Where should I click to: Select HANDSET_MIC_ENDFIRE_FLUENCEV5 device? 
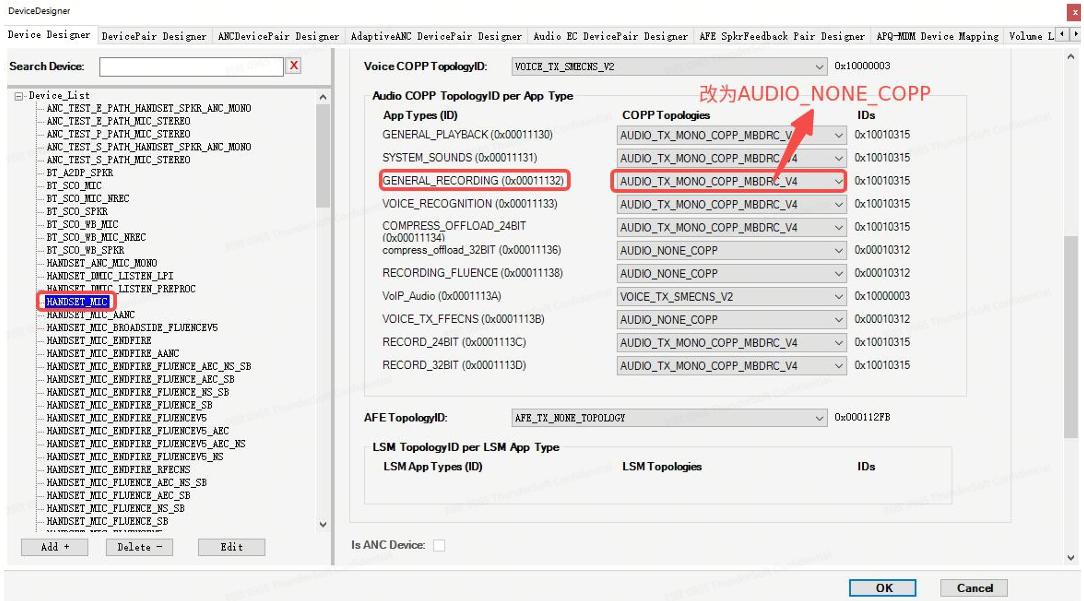[127, 418]
